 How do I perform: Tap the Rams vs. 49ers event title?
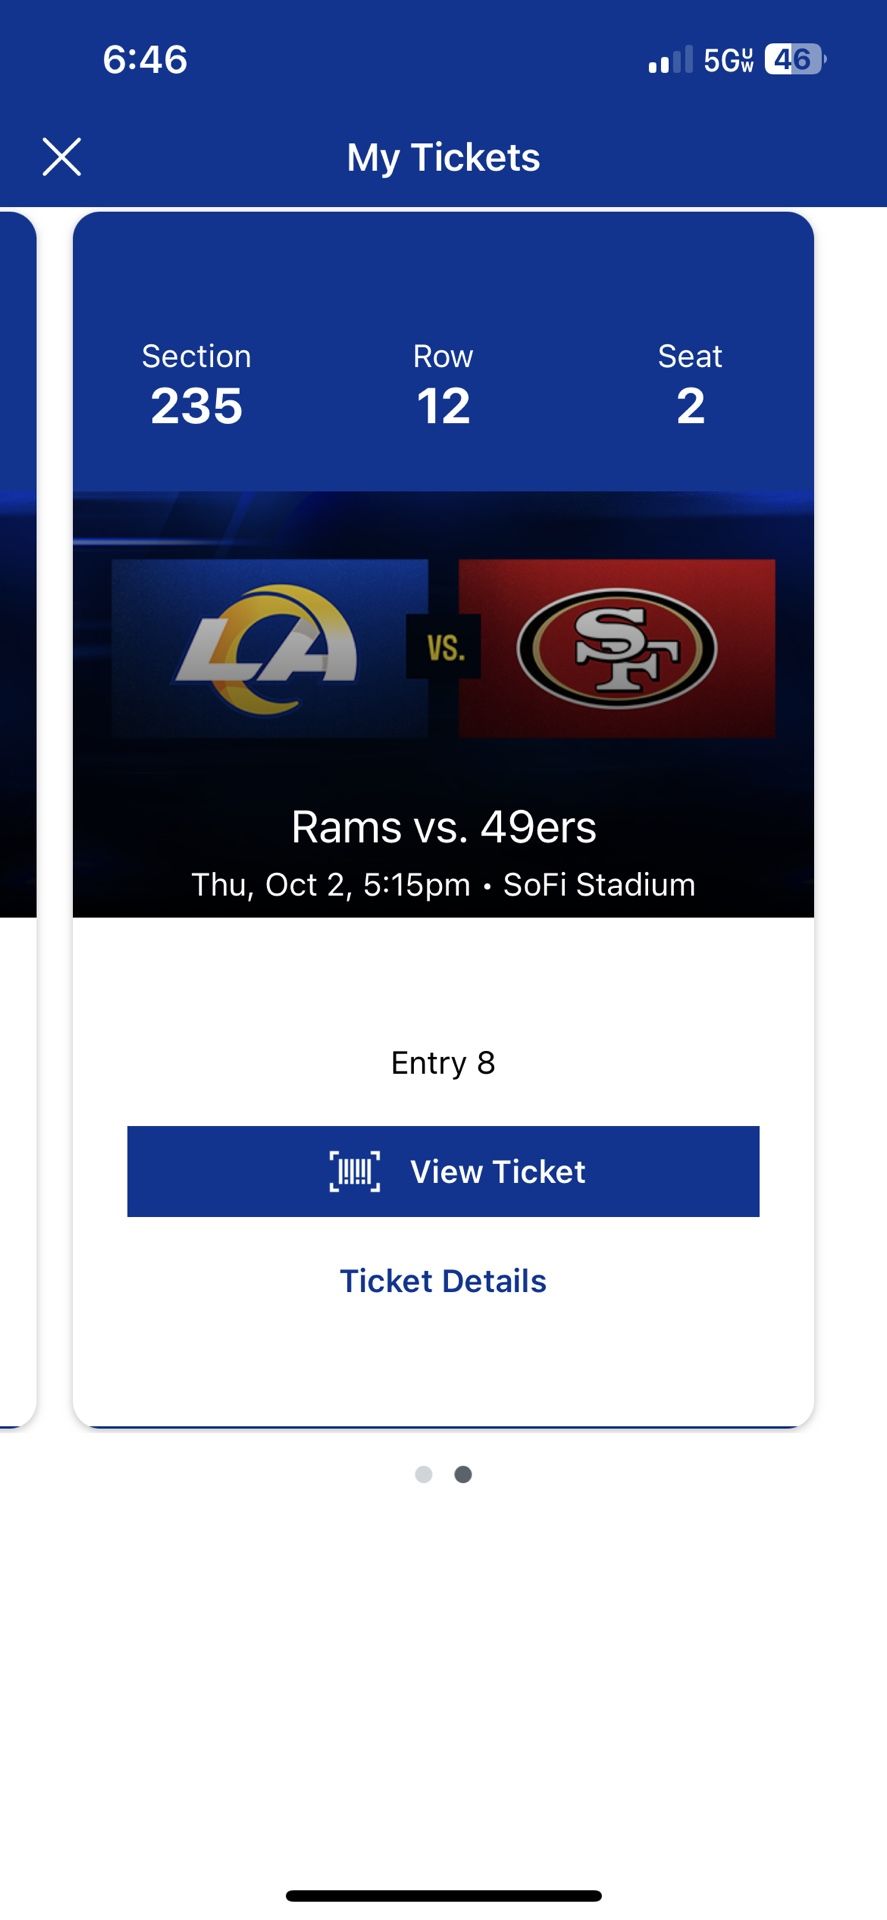coord(443,827)
